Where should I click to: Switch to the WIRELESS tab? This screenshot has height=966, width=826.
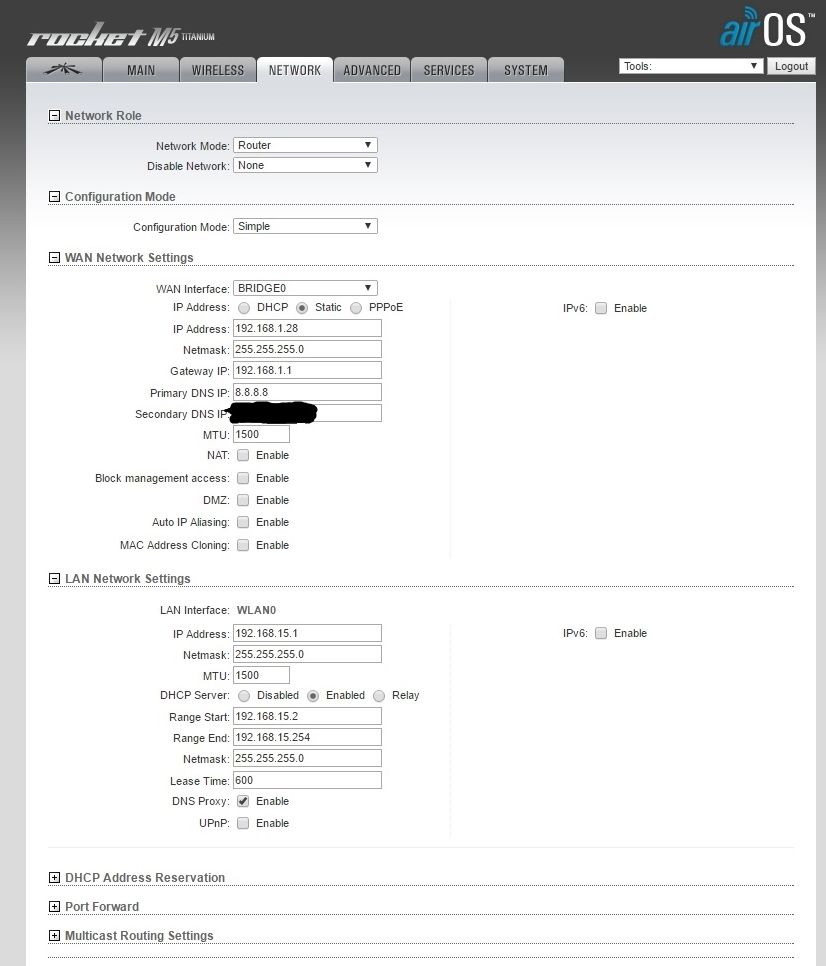coord(217,69)
